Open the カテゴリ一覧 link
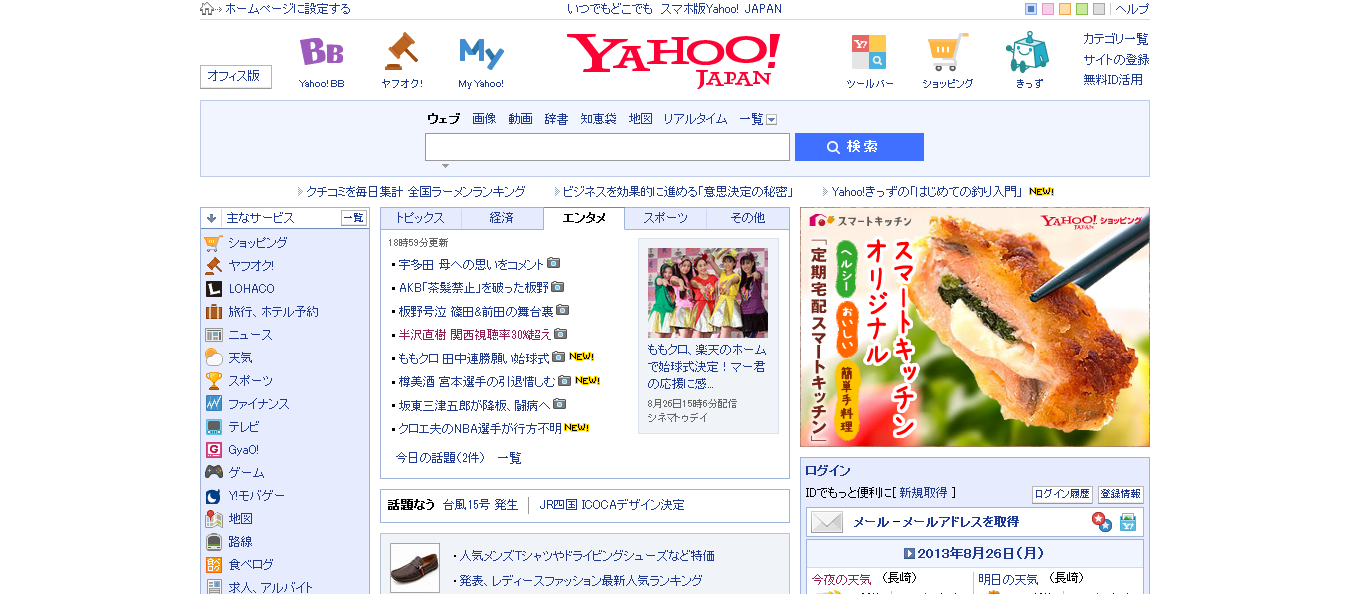Viewport: 1349px width, 594px height. tap(1116, 39)
